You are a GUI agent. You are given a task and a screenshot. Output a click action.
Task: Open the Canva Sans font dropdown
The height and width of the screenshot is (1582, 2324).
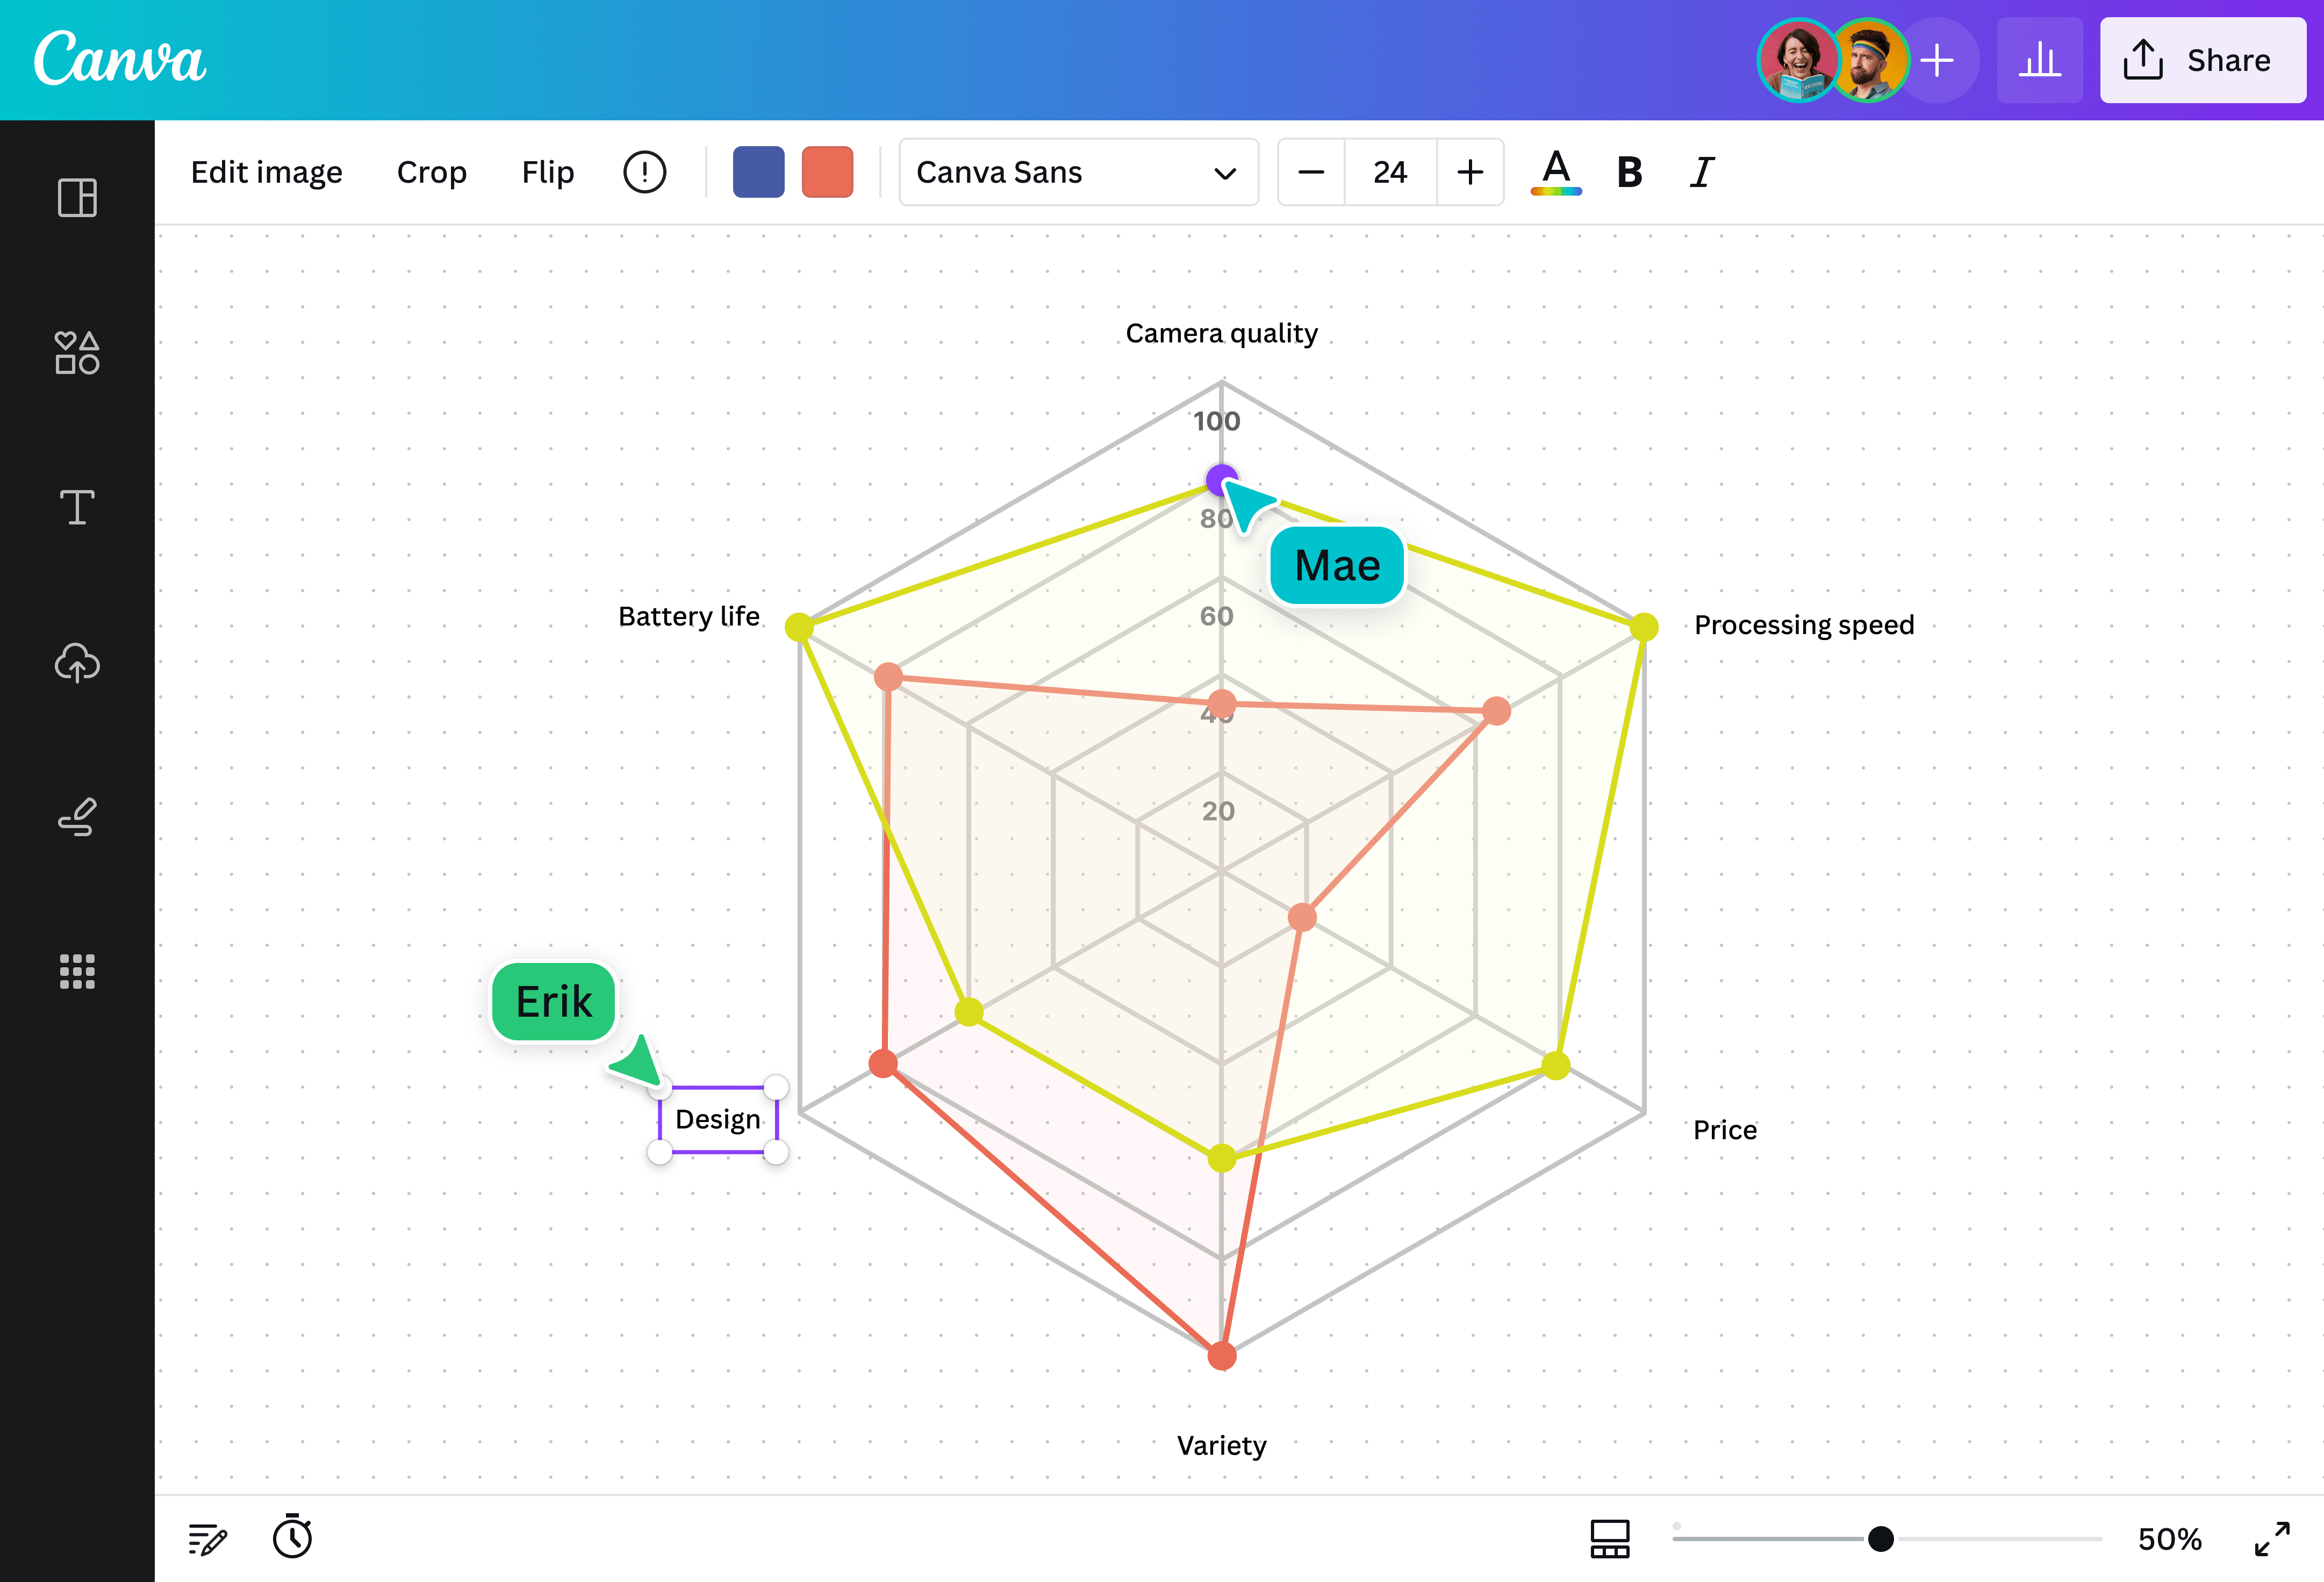coord(1078,172)
